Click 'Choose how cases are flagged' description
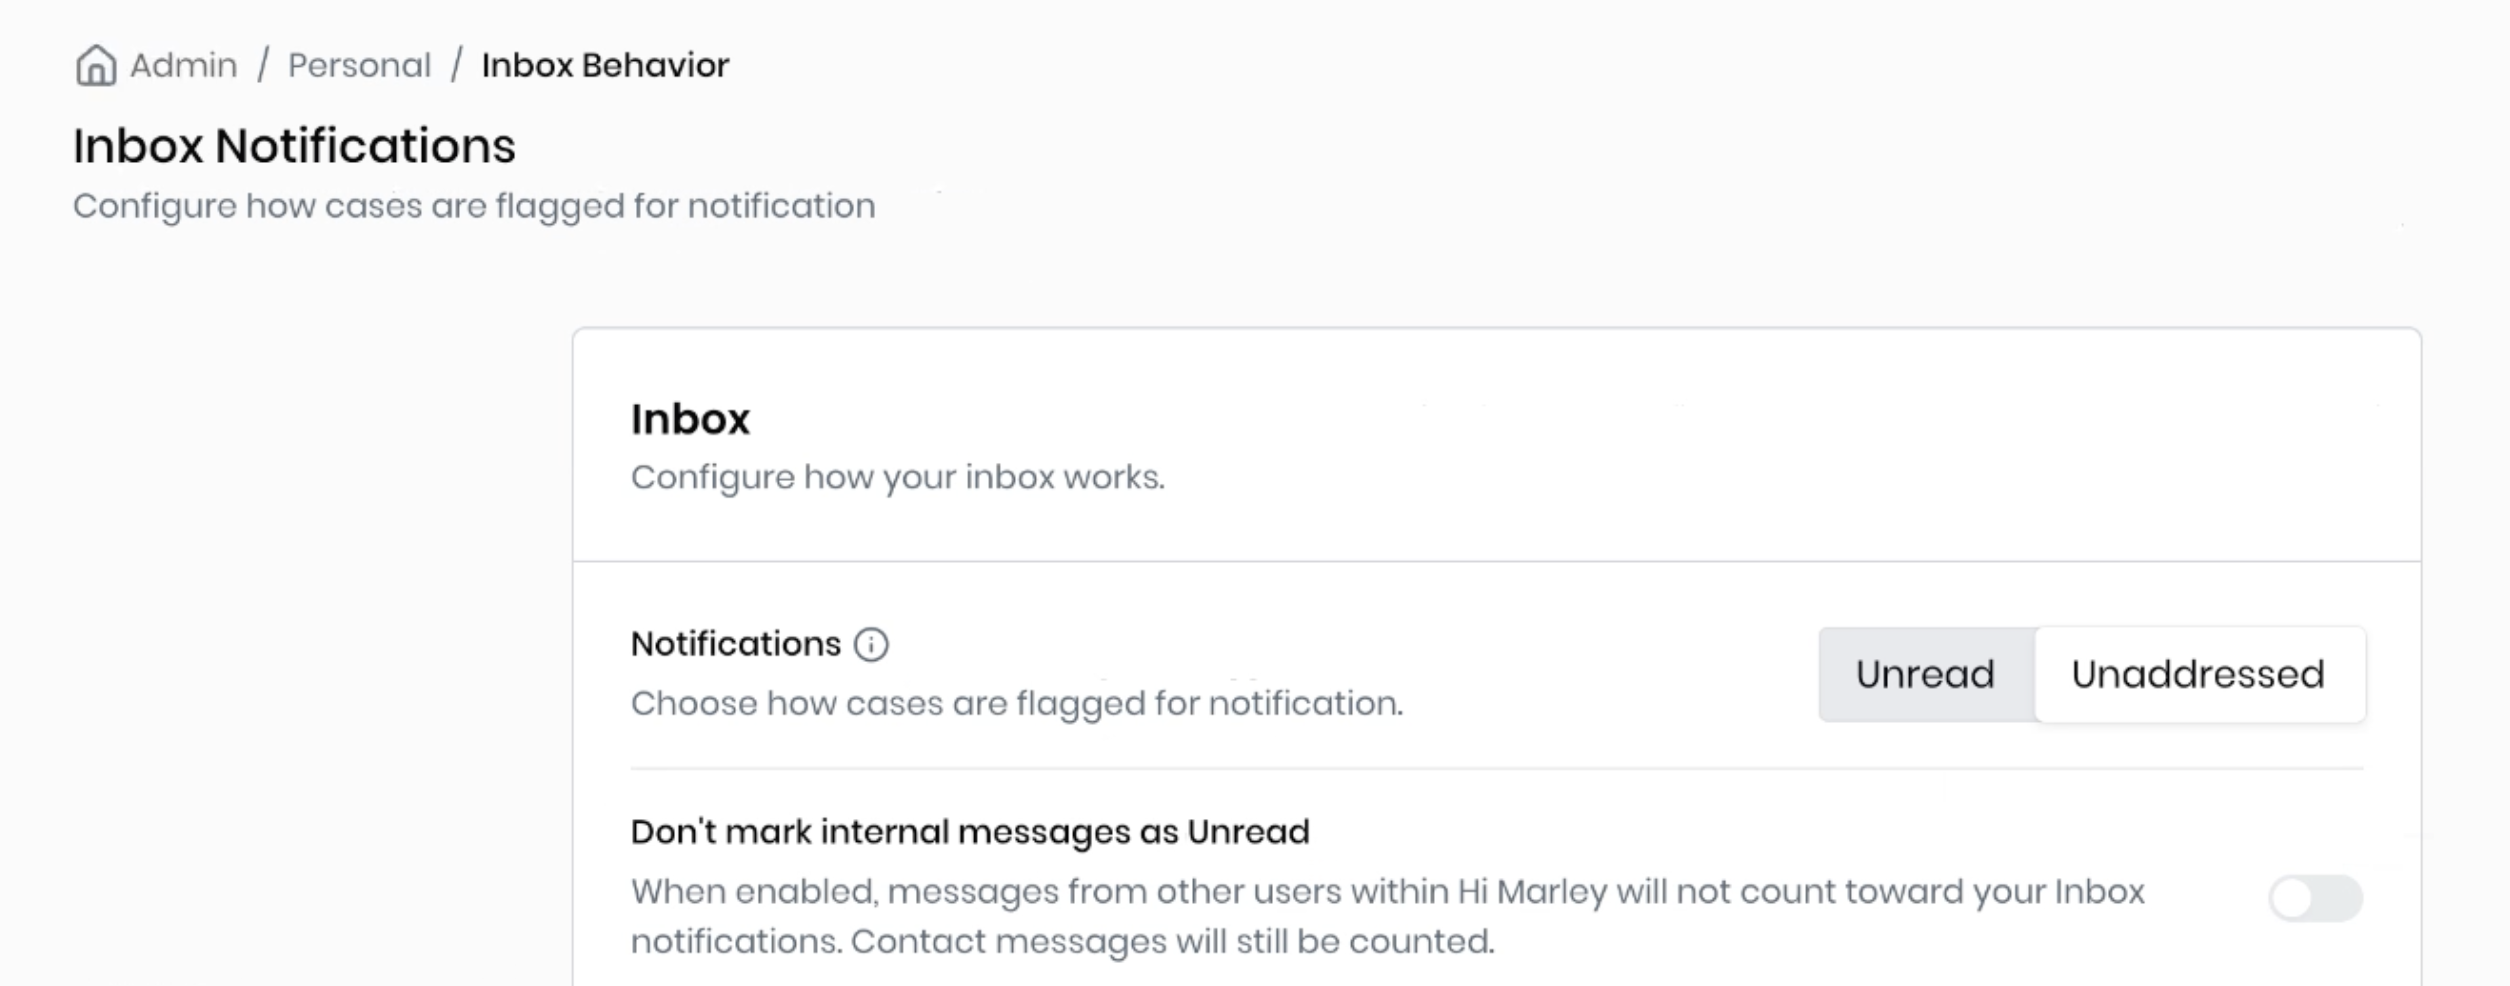The height and width of the screenshot is (986, 2510). (1016, 704)
